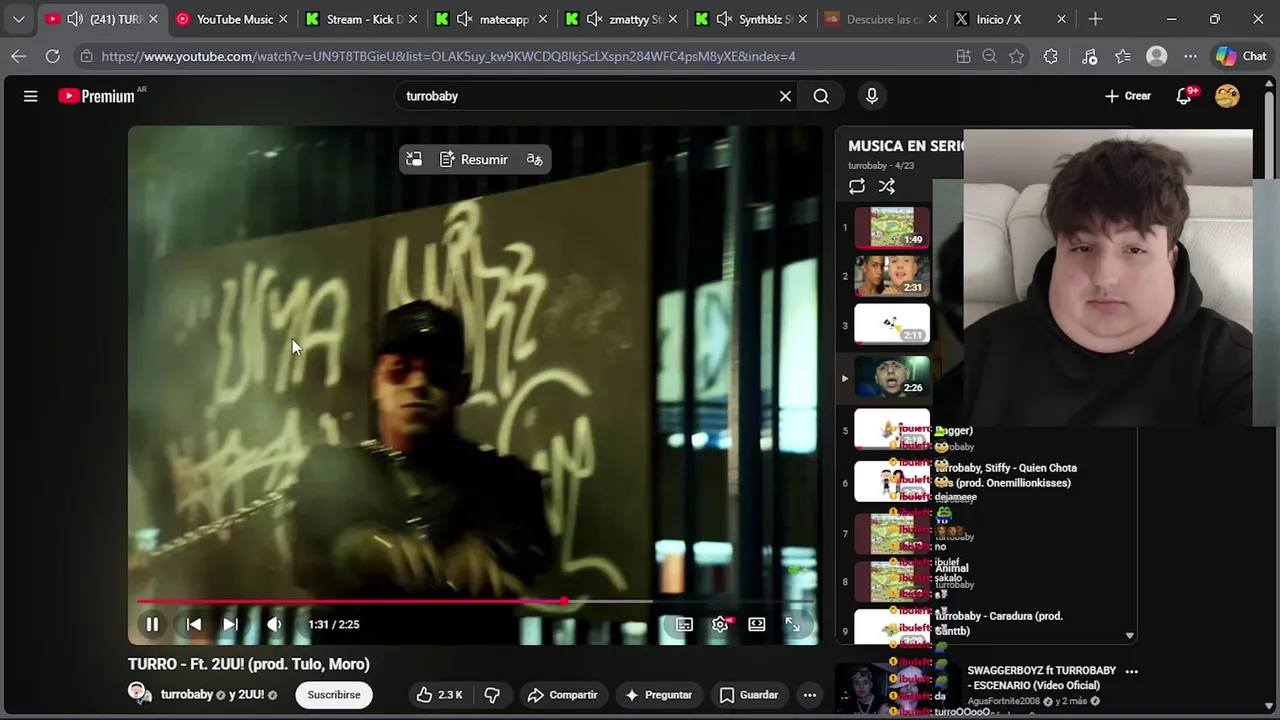Open browser settings and more menu
Screen dimensions: 1280x720
tap(1190, 57)
